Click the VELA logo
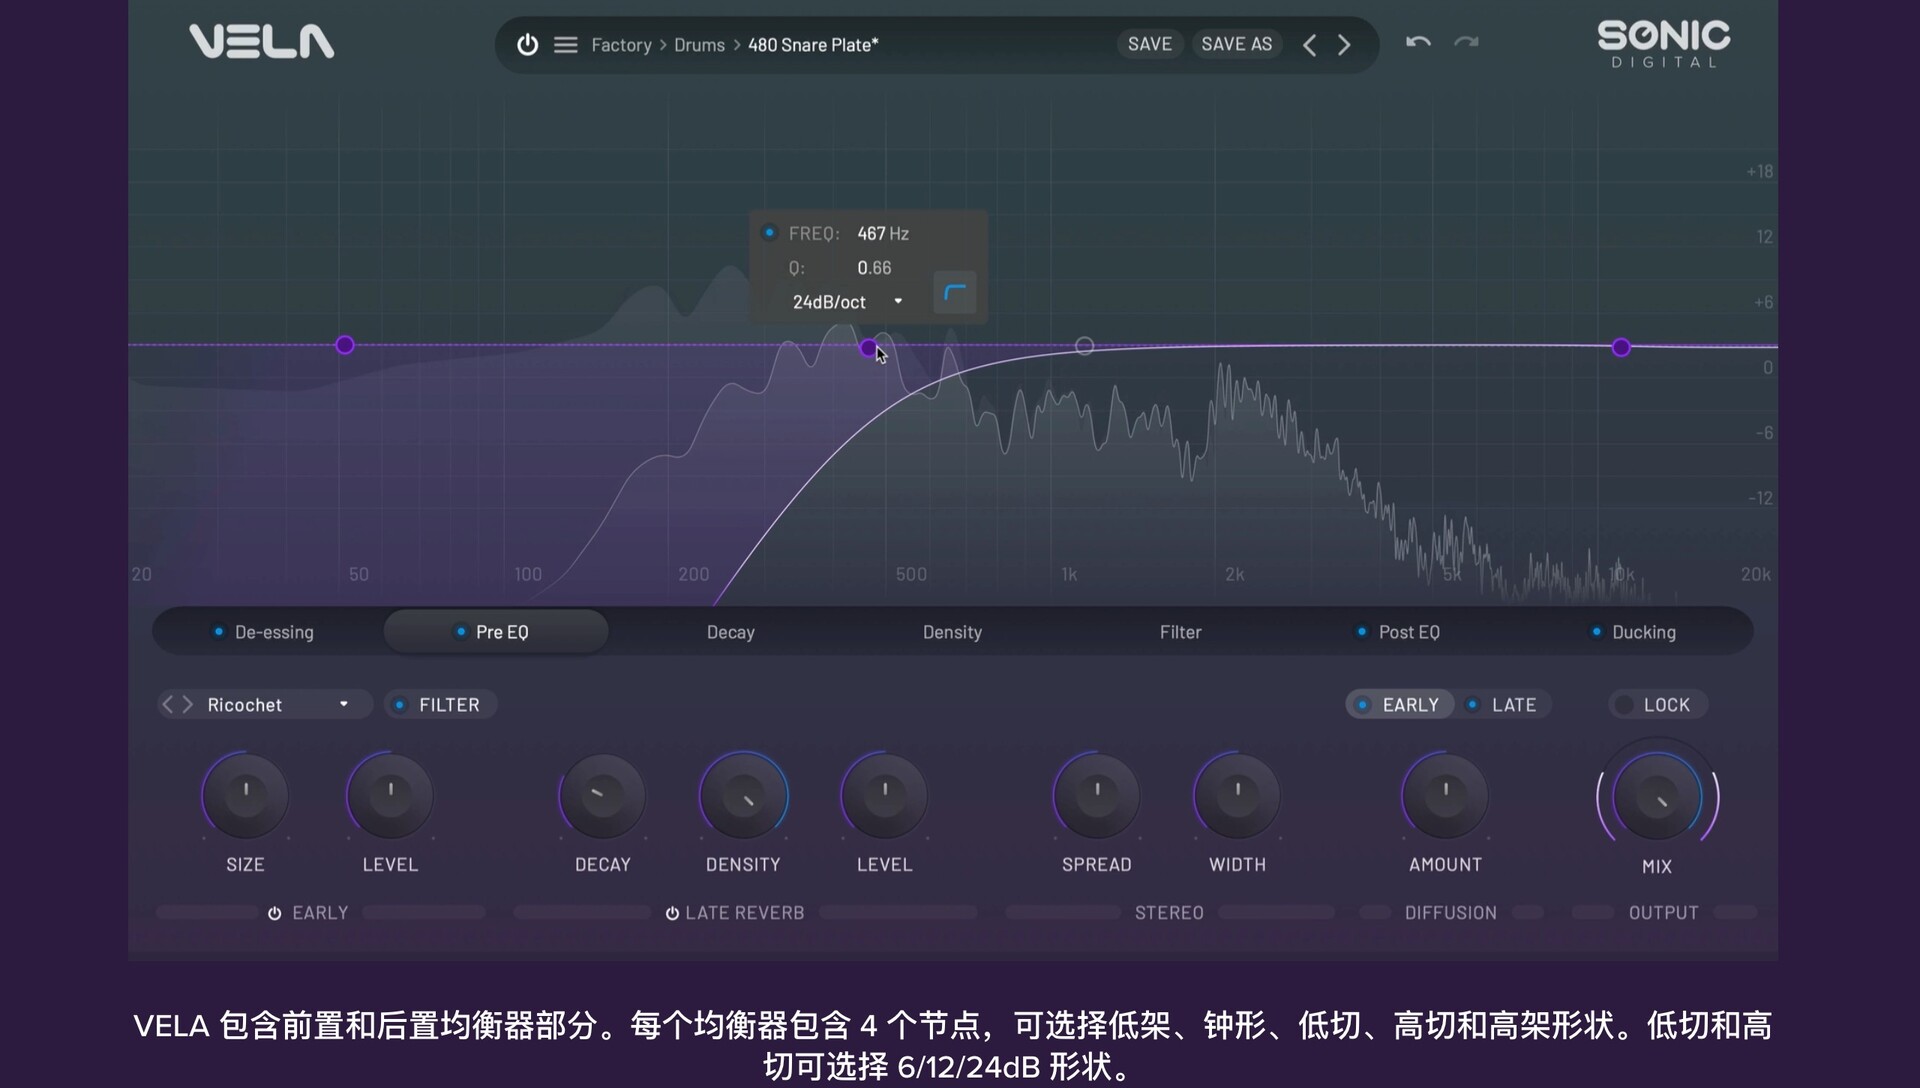The height and width of the screenshot is (1088, 1920). pos(262,42)
